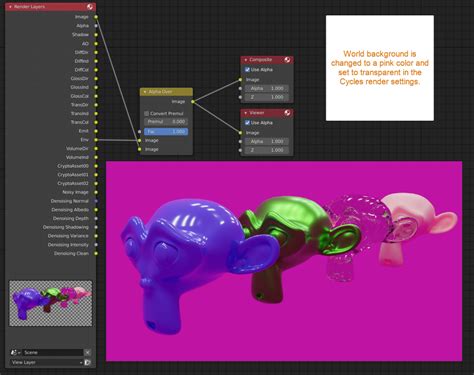Click the 'CryptoAsset02' label
Viewport: 474px width, 375px height.
73,183
